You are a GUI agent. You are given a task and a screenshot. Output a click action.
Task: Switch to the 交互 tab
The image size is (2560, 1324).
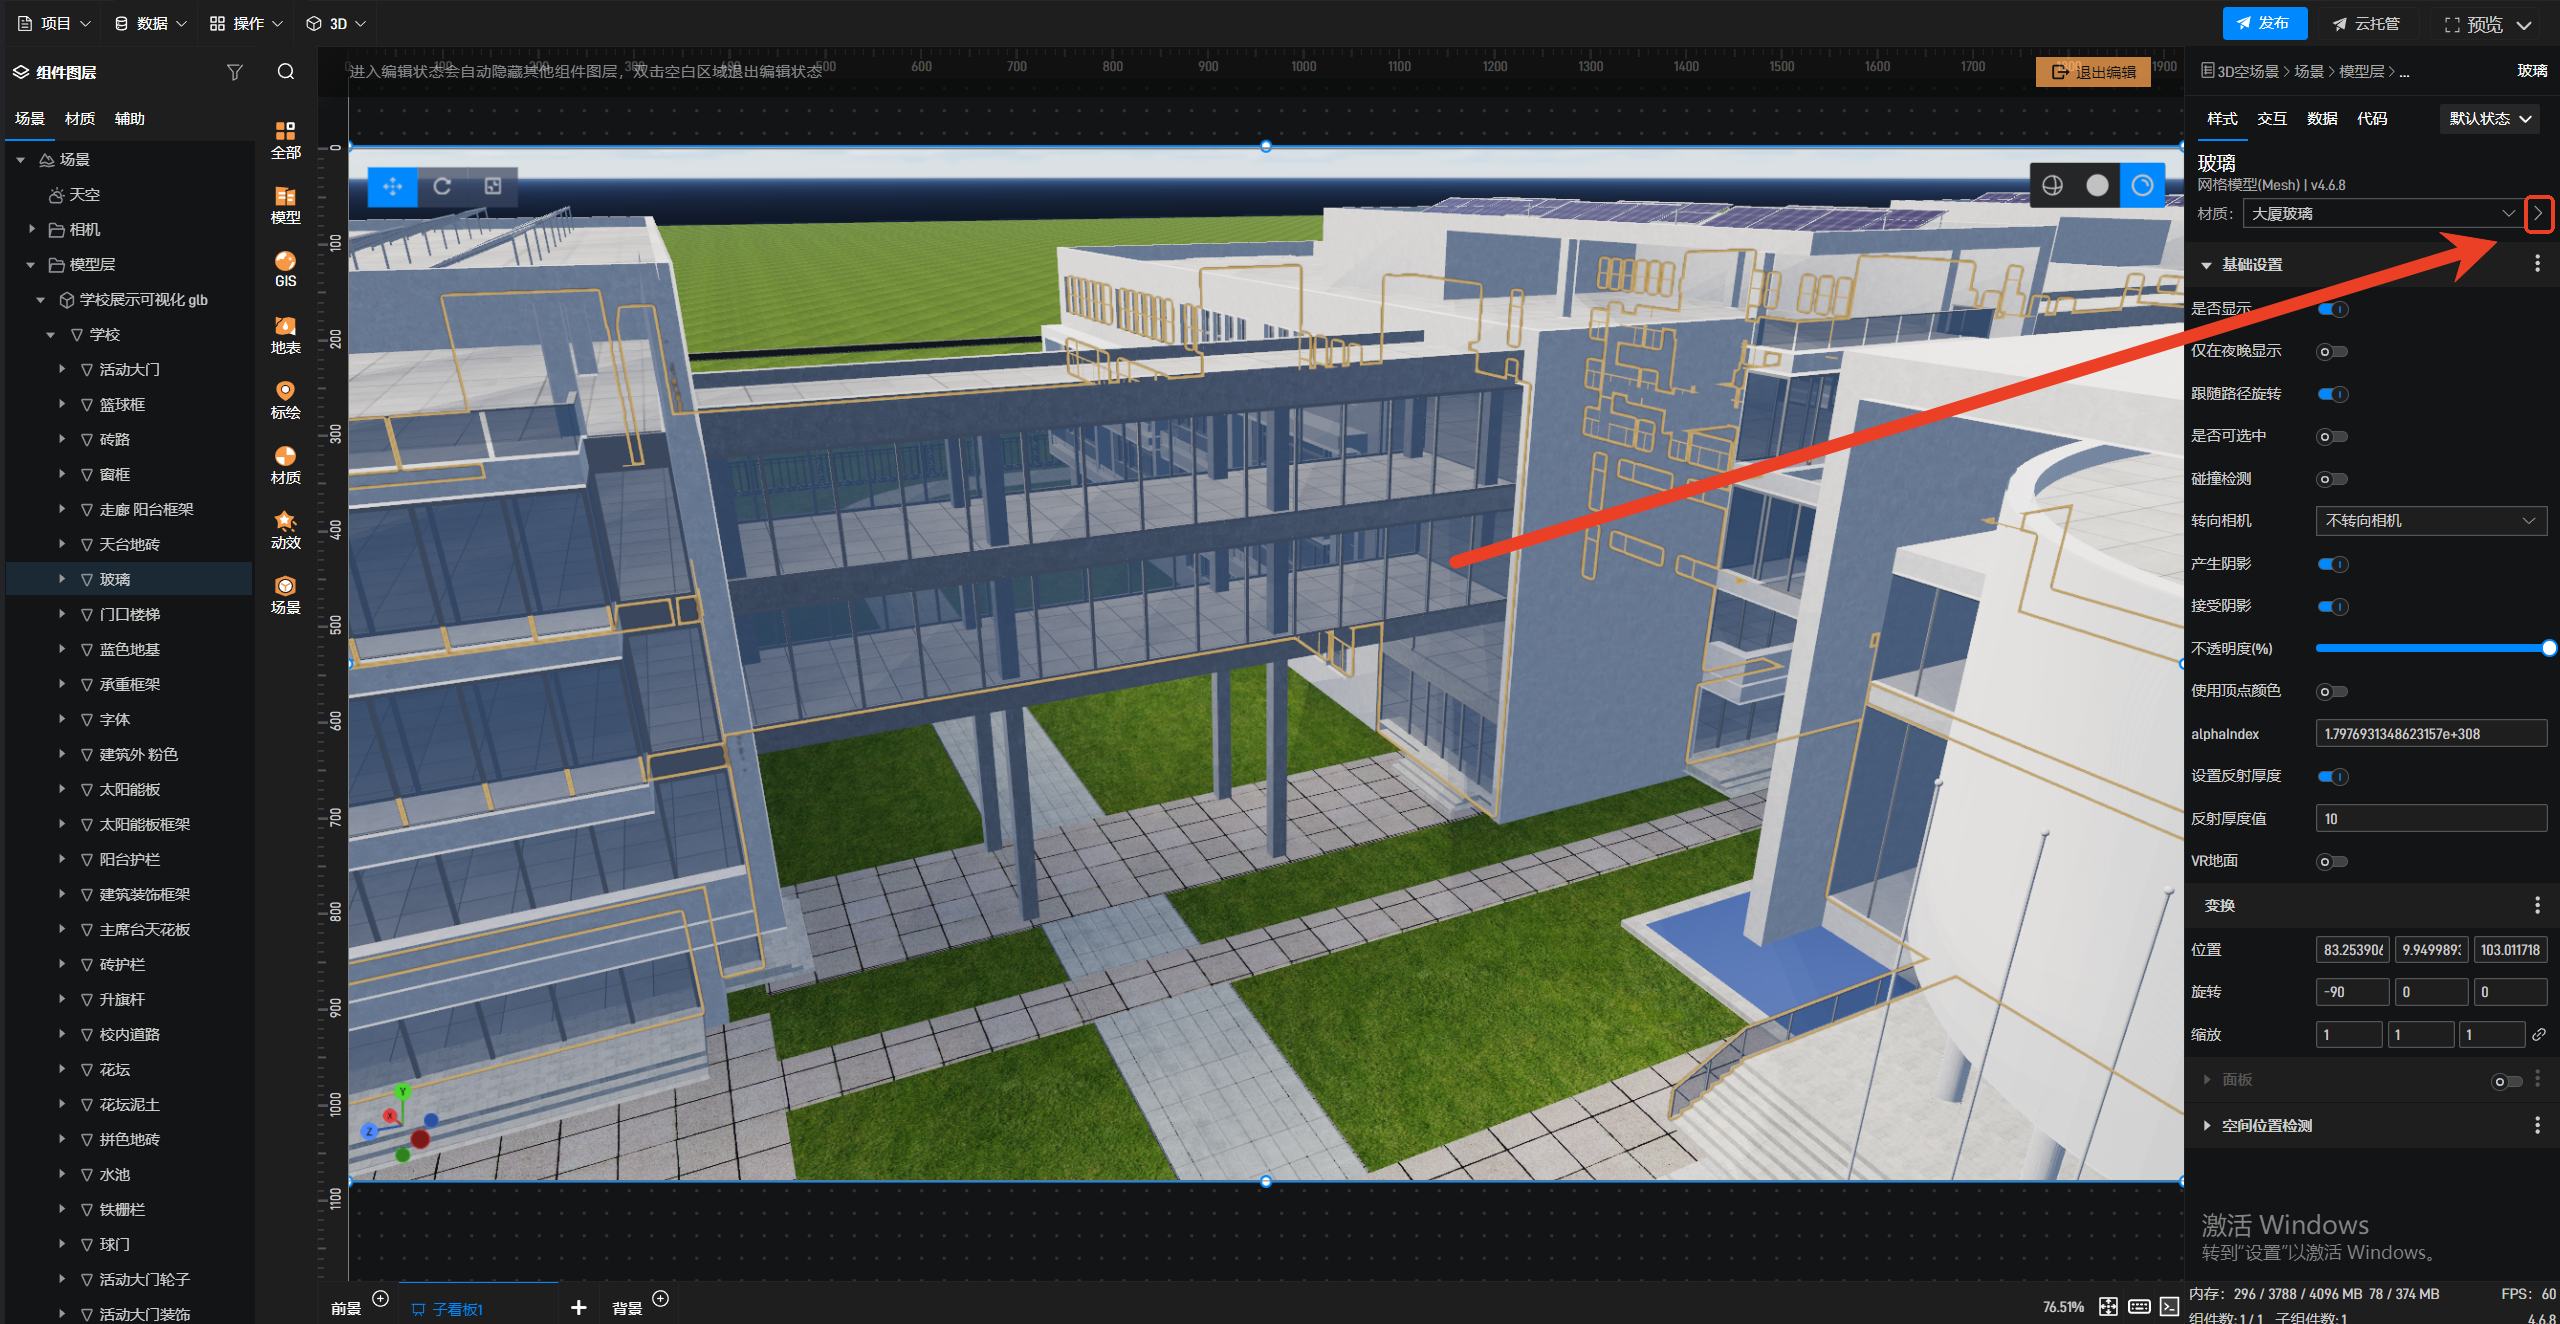click(x=2271, y=119)
